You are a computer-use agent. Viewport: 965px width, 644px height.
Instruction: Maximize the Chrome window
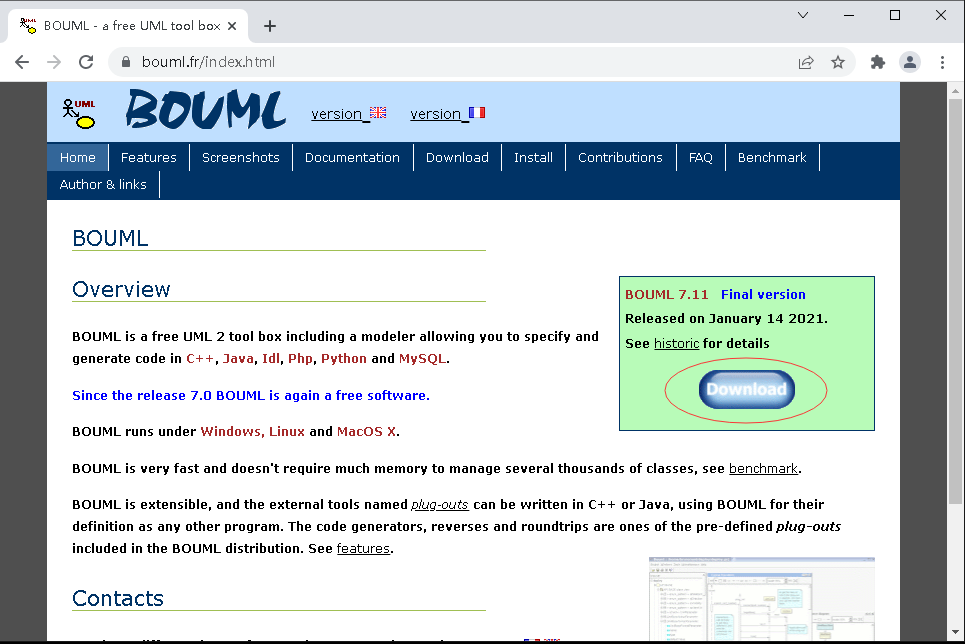895,15
